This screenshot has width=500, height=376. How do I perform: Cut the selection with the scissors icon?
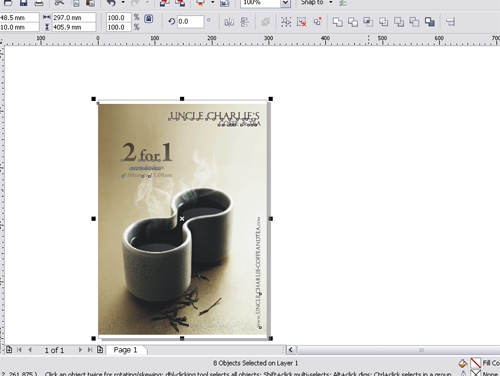59,3
